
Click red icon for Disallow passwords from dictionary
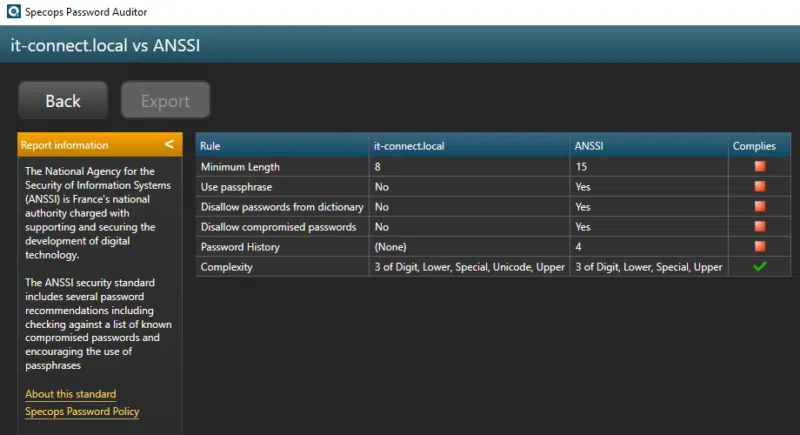[760, 207]
